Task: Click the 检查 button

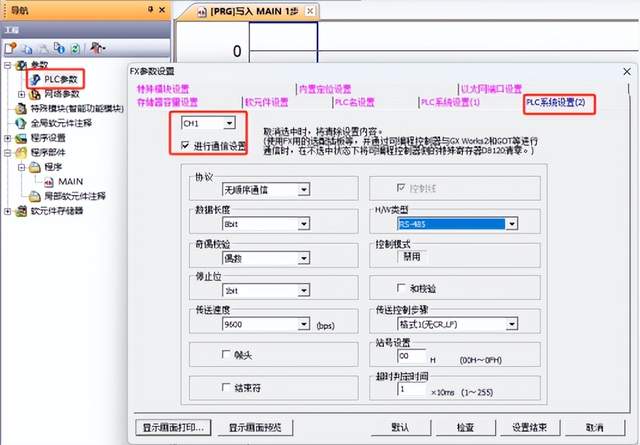Action: coord(464,427)
